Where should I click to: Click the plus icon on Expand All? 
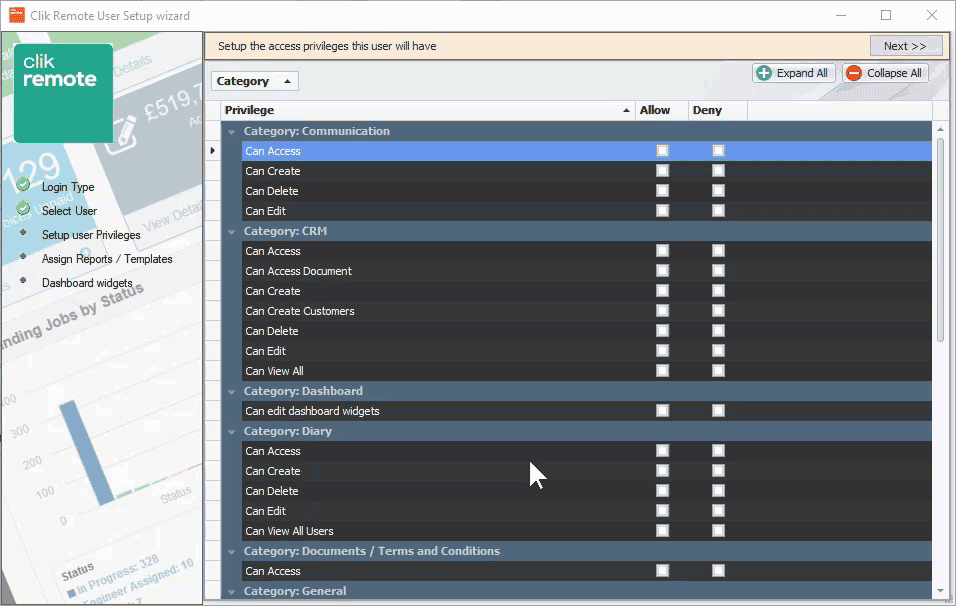[x=767, y=72]
